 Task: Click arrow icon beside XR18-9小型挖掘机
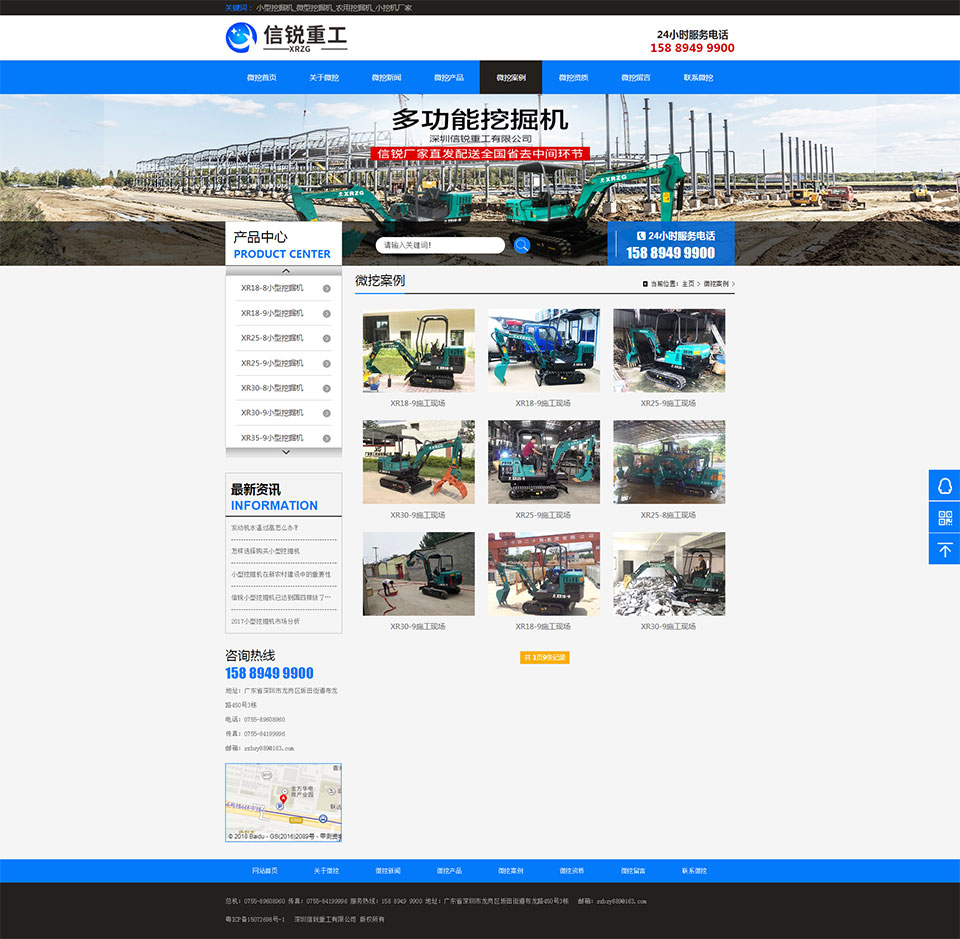pos(326,313)
